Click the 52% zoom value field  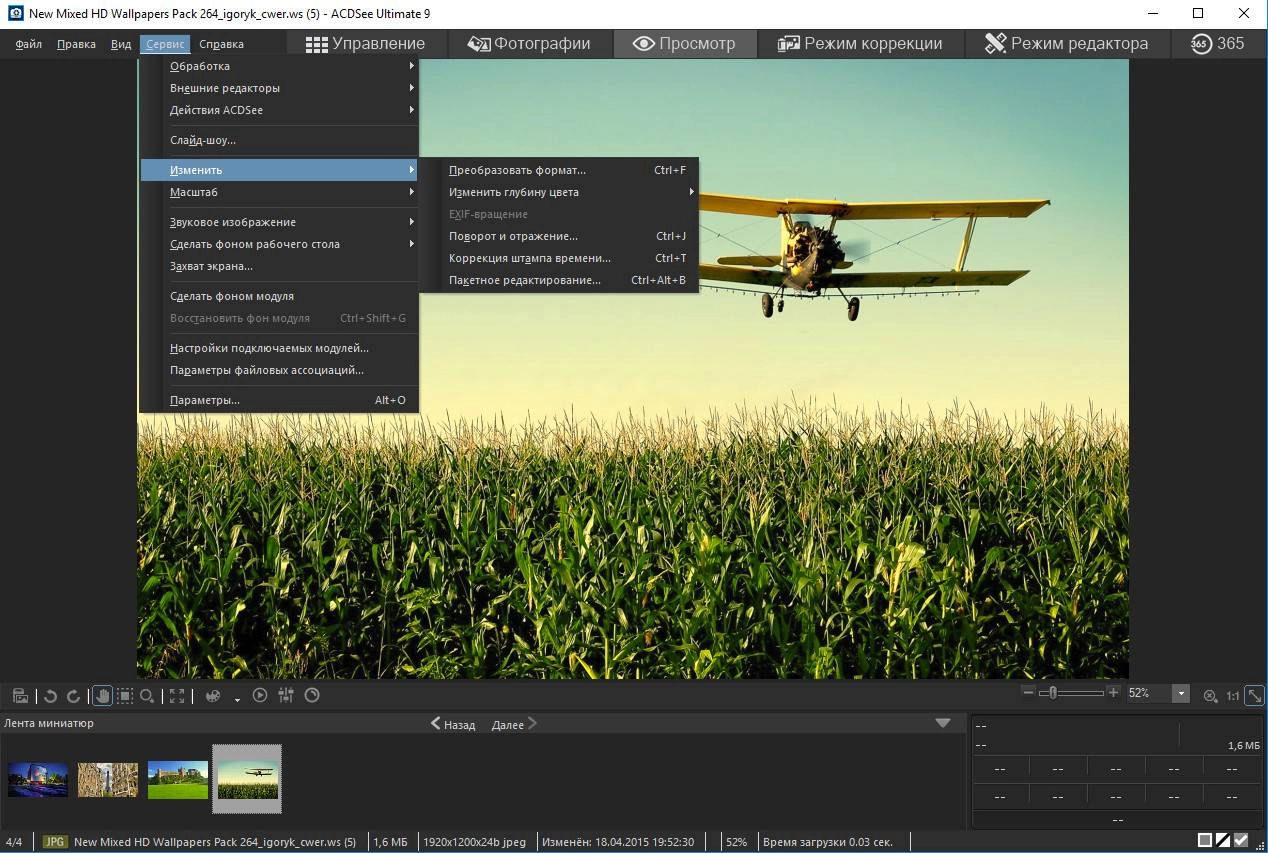(1149, 694)
